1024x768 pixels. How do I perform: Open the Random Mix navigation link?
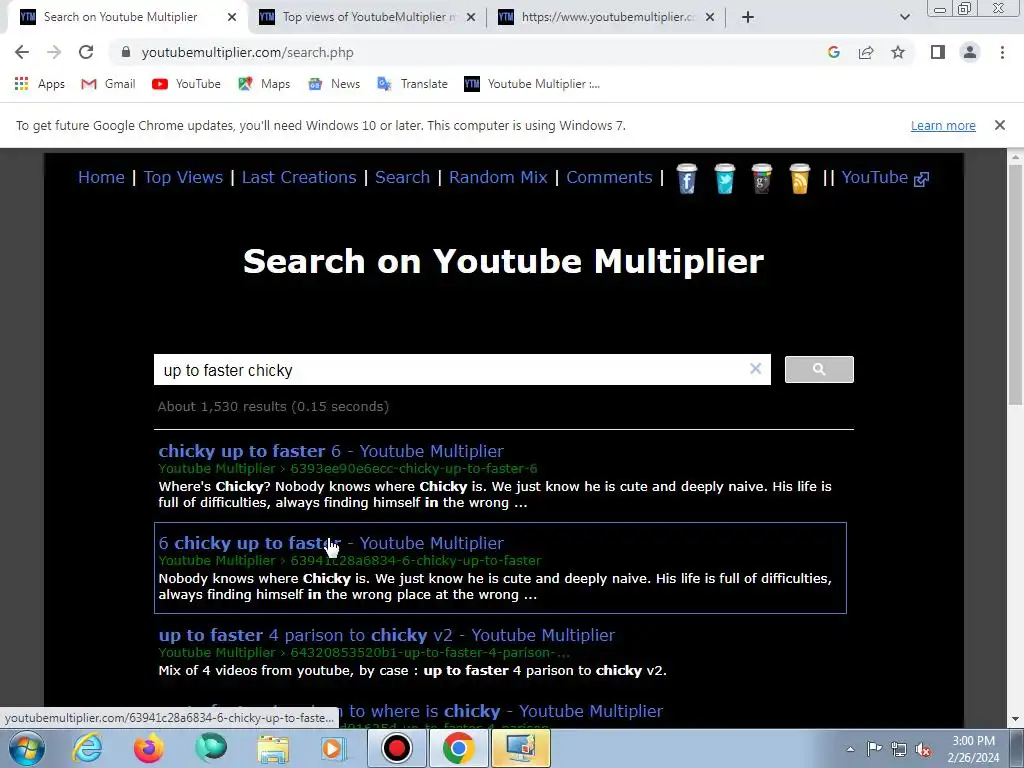pos(498,177)
